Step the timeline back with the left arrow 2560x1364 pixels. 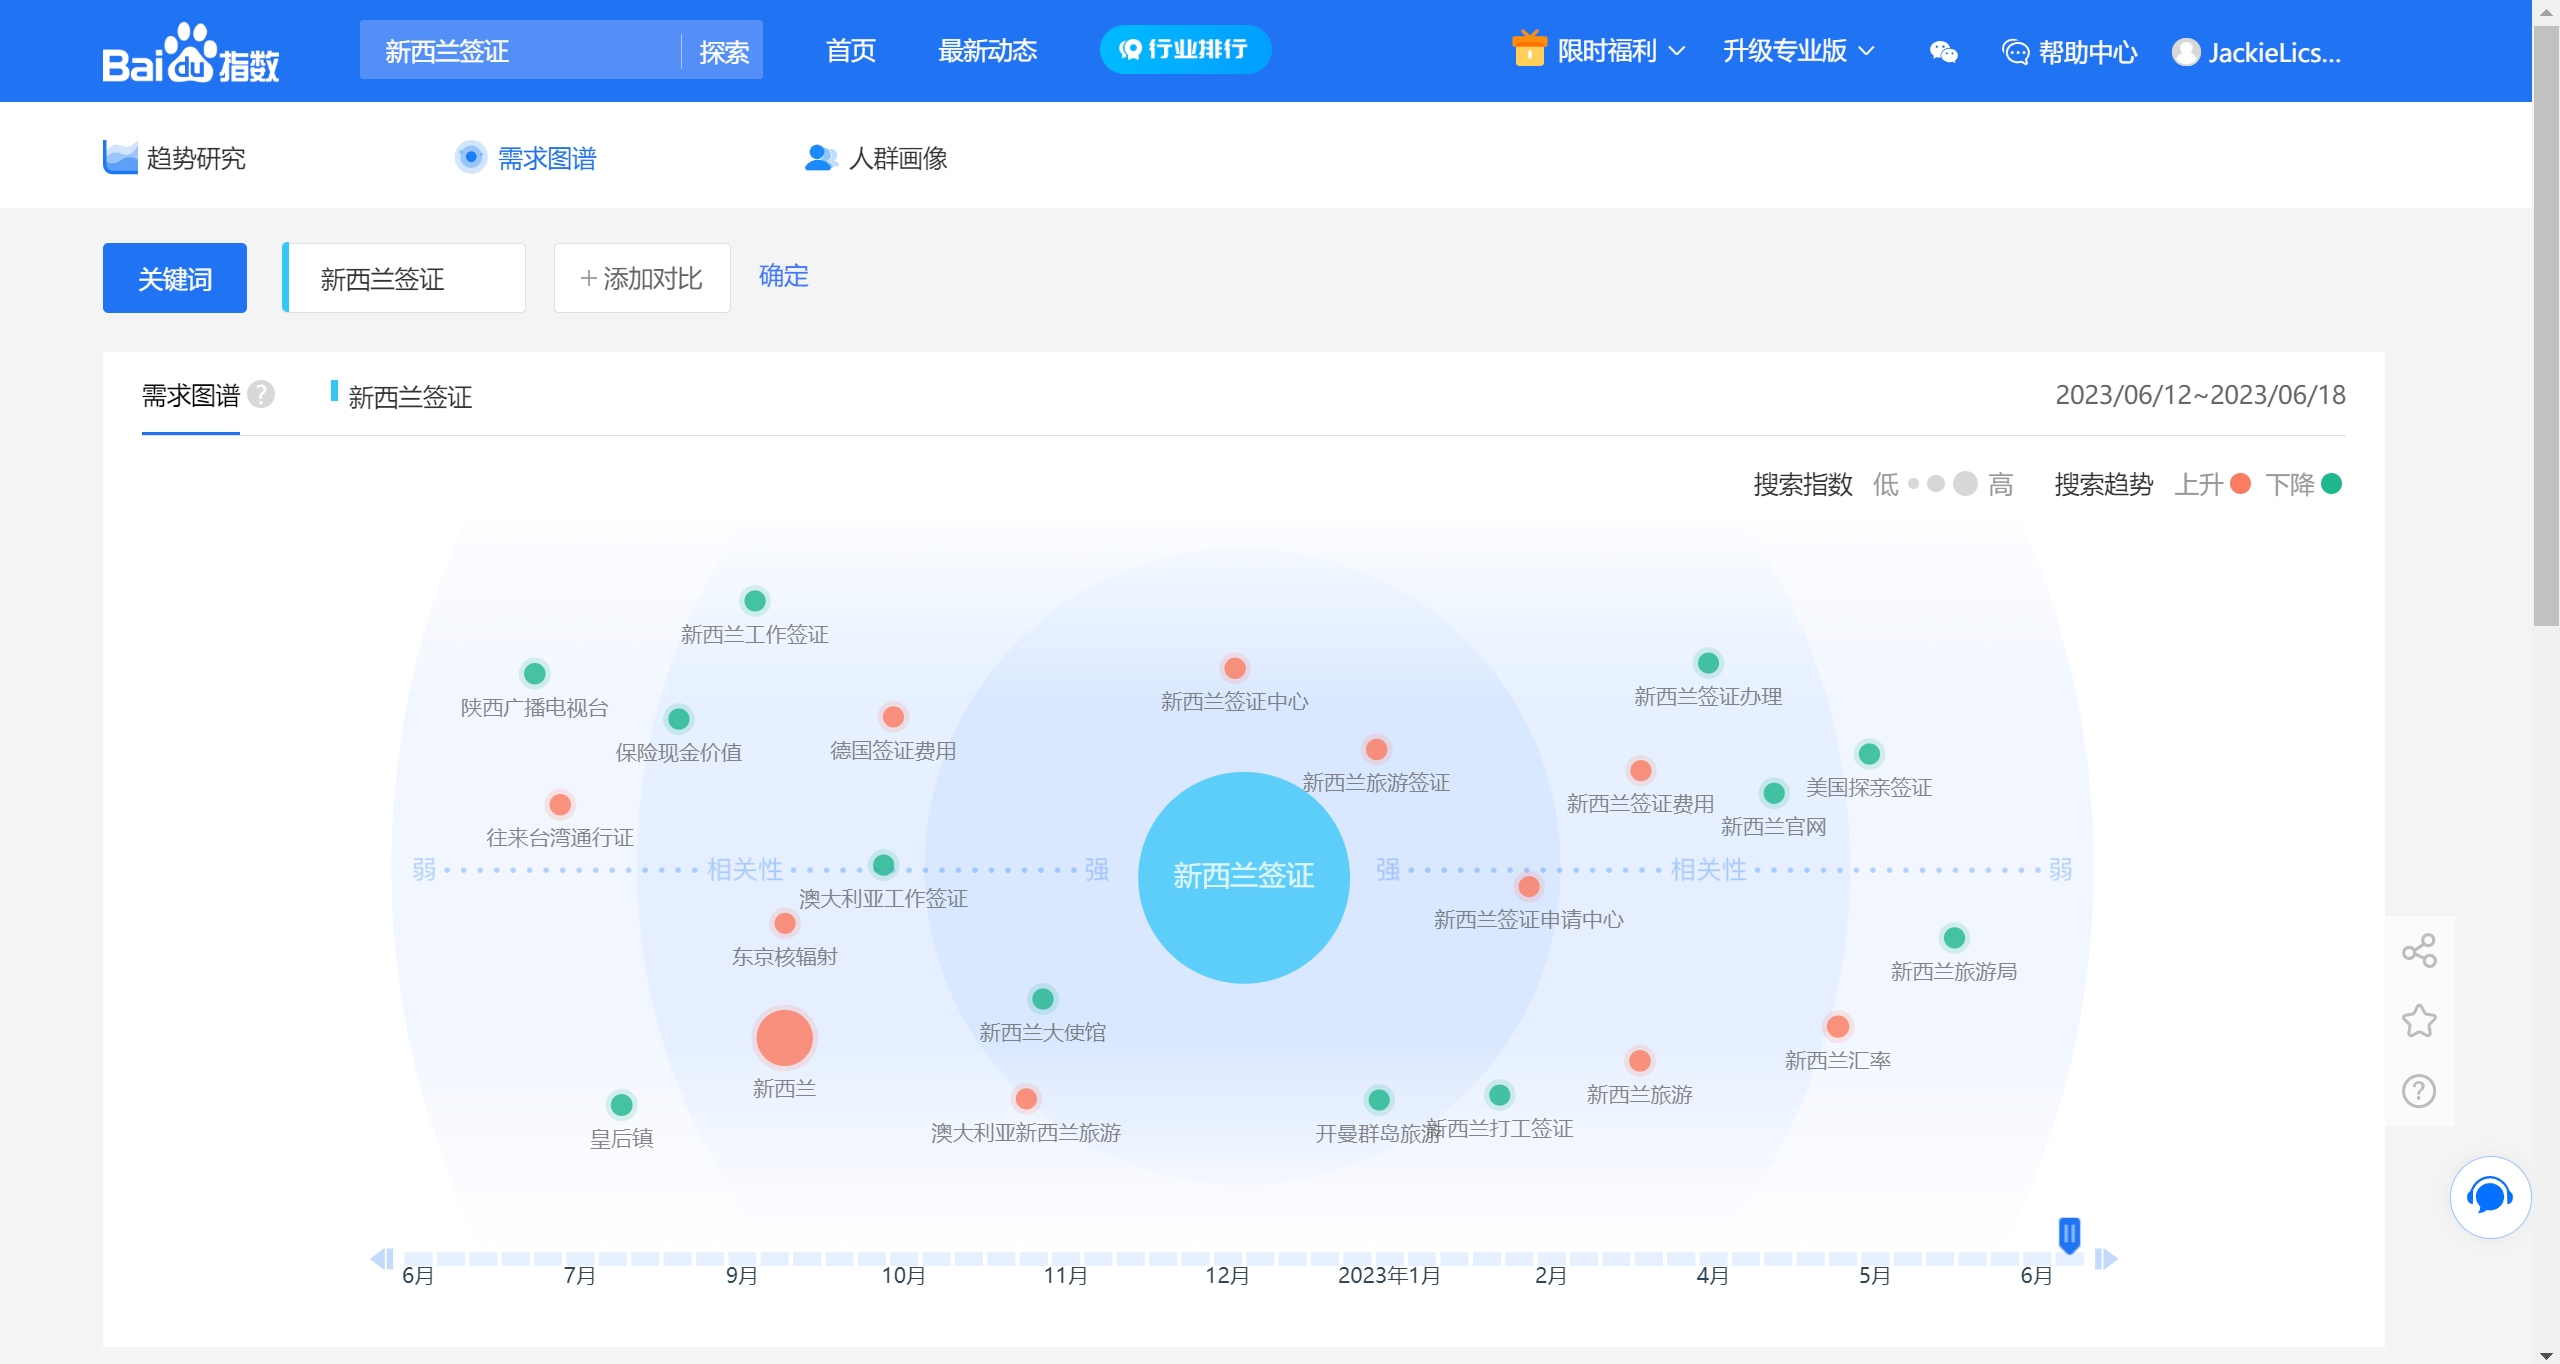(x=381, y=1258)
